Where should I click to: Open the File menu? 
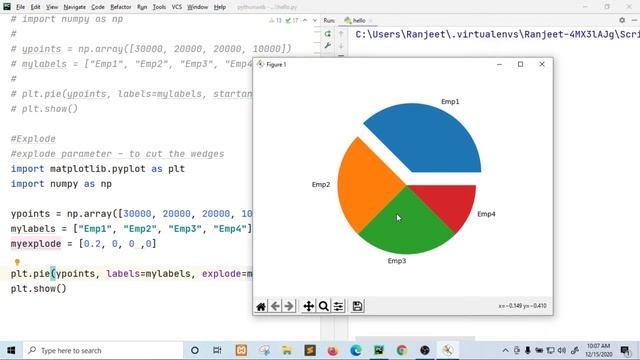20,7
